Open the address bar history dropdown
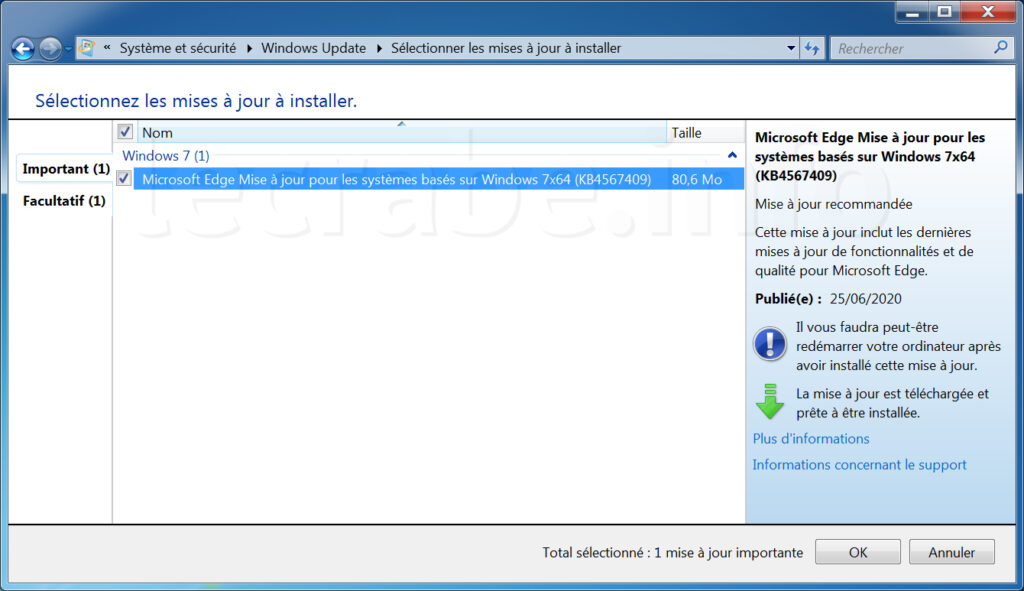 click(791, 48)
